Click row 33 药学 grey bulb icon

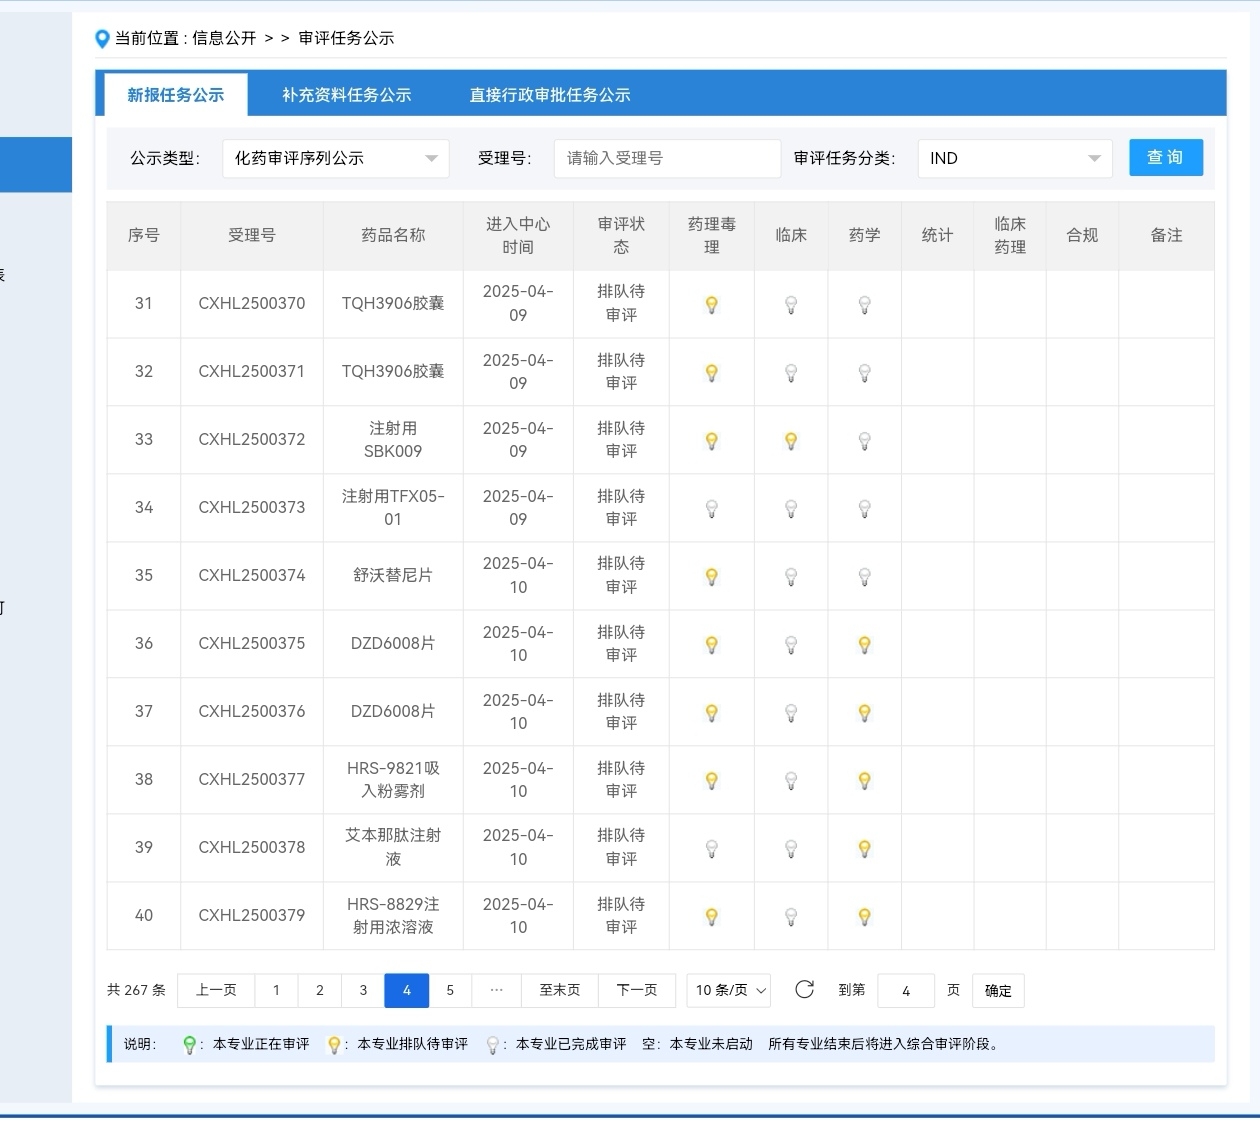tap(865, 441)
